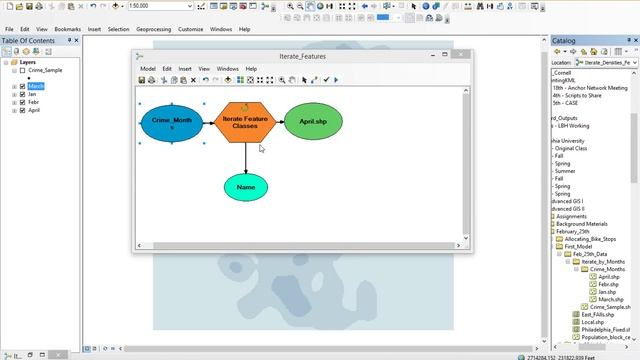
Task: Open ArcMap Geoprocessing menu
Action: coord(154,29)
